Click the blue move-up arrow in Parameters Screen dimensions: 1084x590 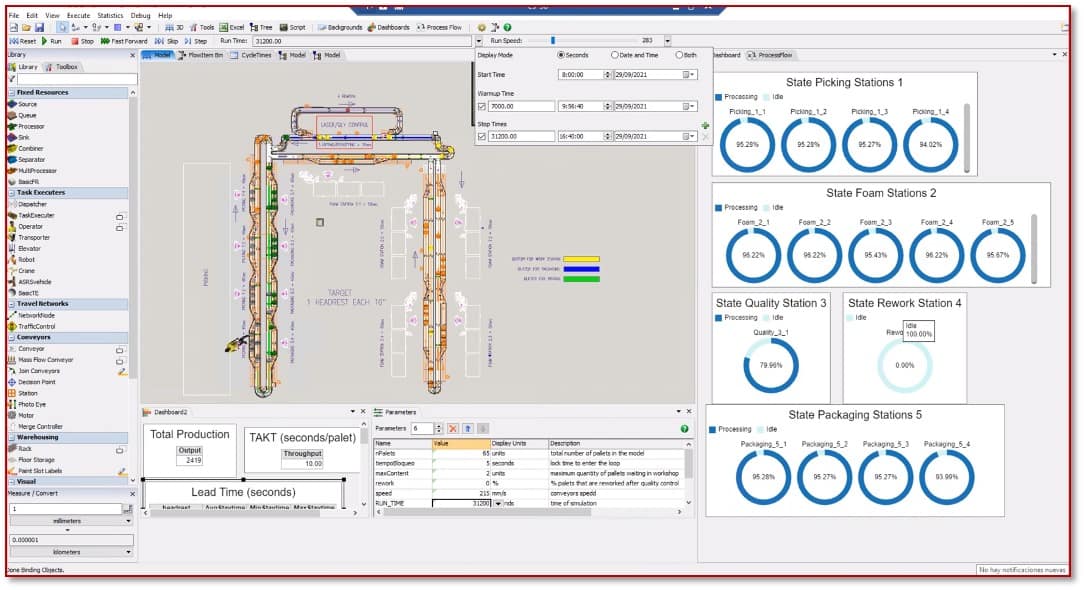coord(468,429)
